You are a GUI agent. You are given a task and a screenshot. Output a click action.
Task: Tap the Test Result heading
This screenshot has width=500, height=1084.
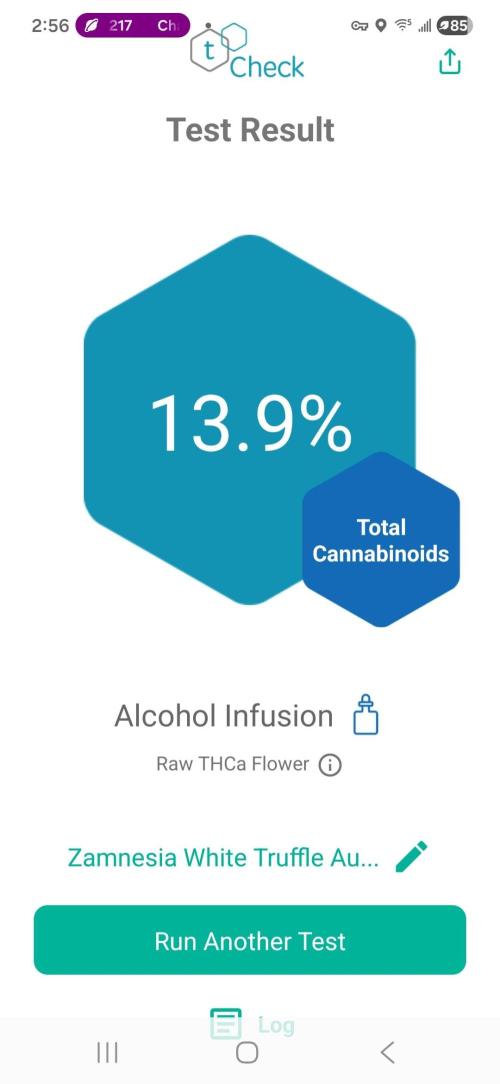(250, 130)
